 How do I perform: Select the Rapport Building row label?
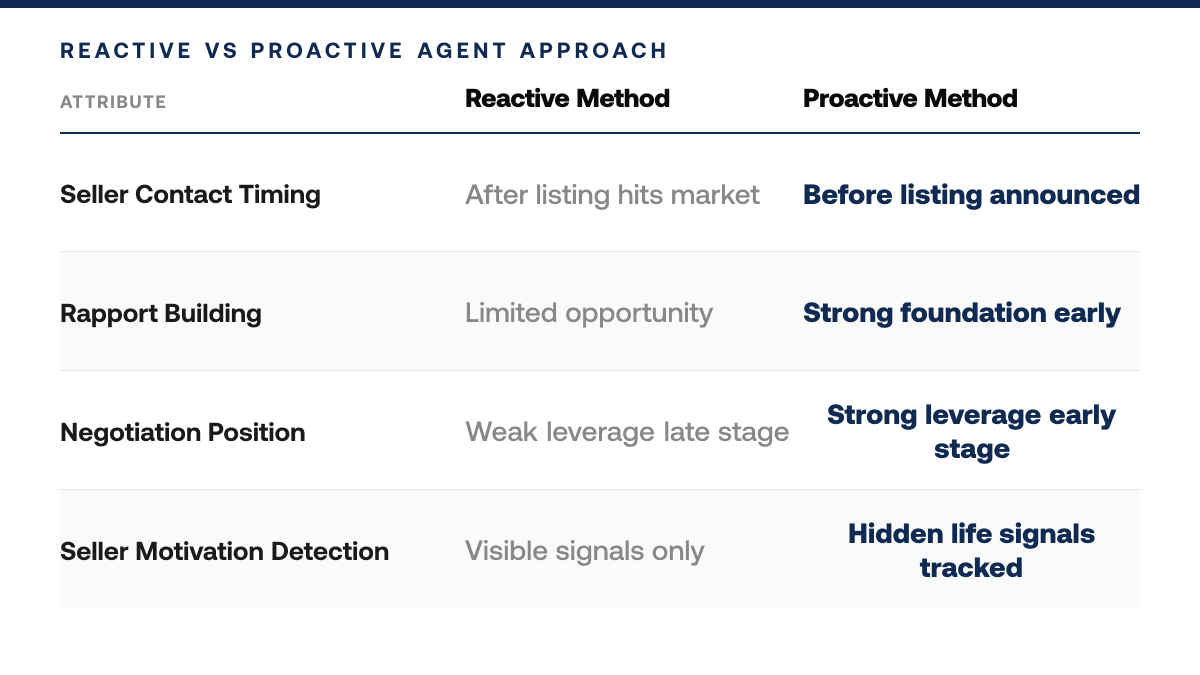[161, 313]
